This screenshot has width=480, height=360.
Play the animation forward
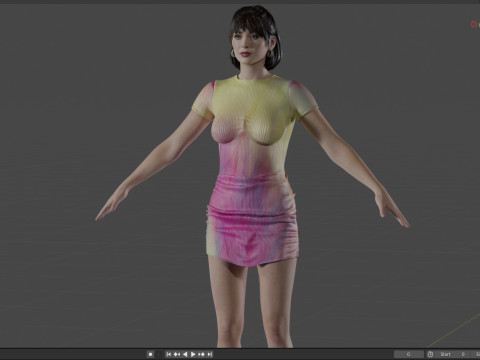[193, 354]
